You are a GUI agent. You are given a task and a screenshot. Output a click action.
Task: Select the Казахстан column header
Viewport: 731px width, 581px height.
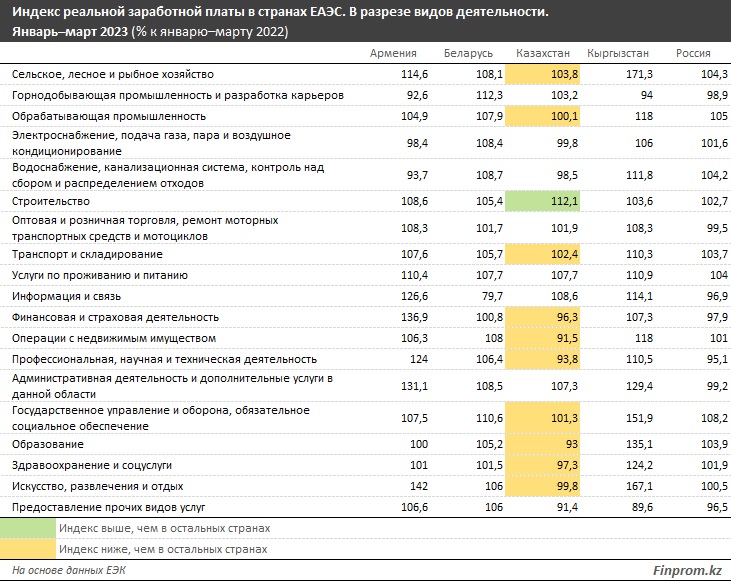click(543, 53)
